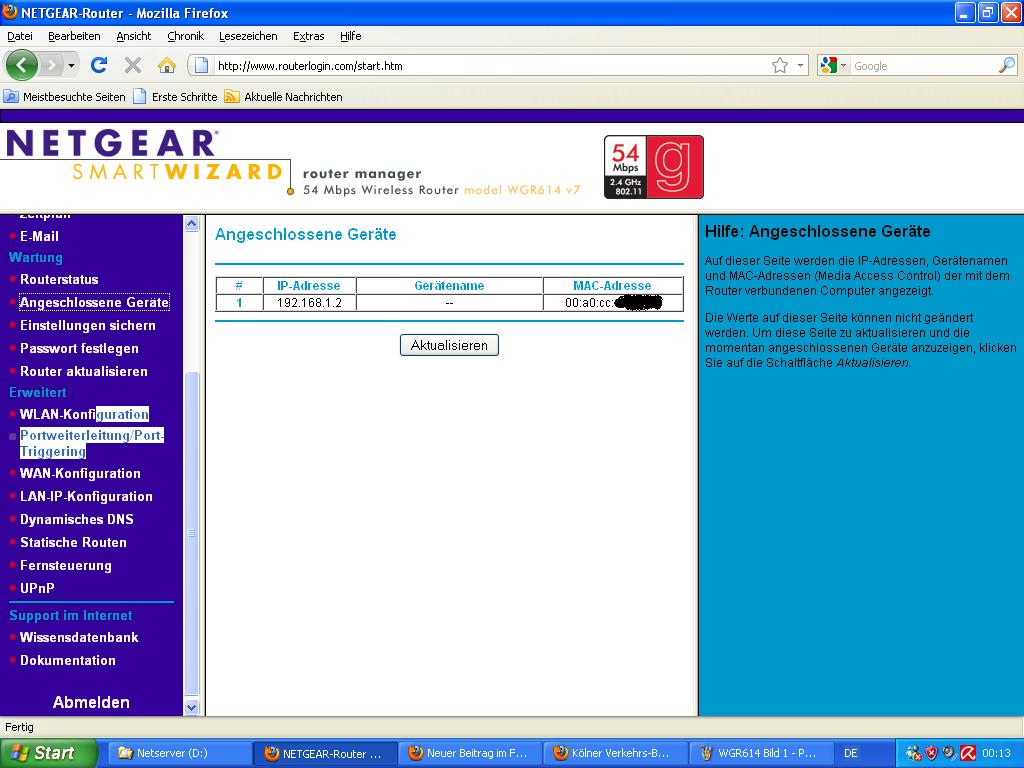Switch to Netserver (D:) taskbar window

coord(179,753)
